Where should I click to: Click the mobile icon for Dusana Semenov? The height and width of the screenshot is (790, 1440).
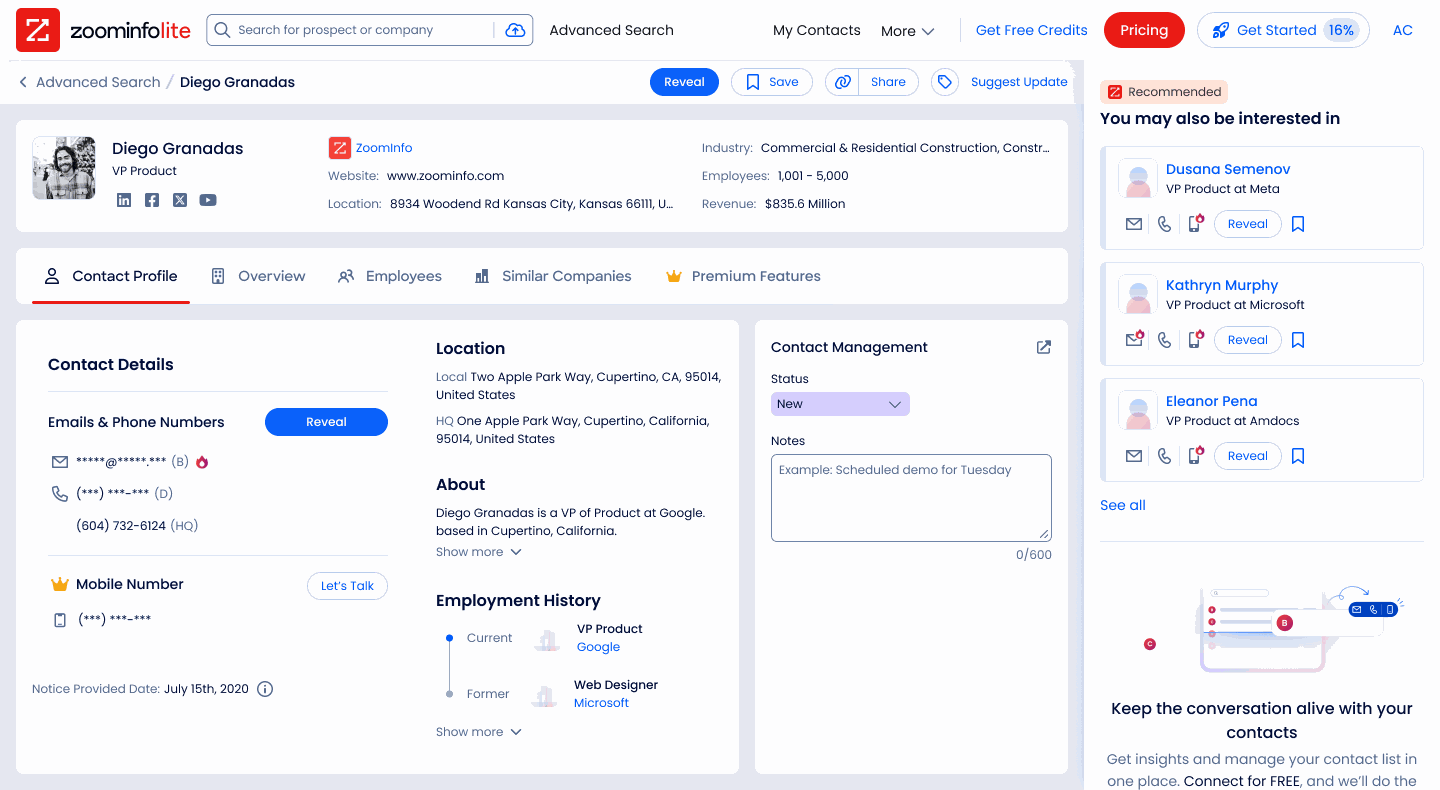point(1195,223)
